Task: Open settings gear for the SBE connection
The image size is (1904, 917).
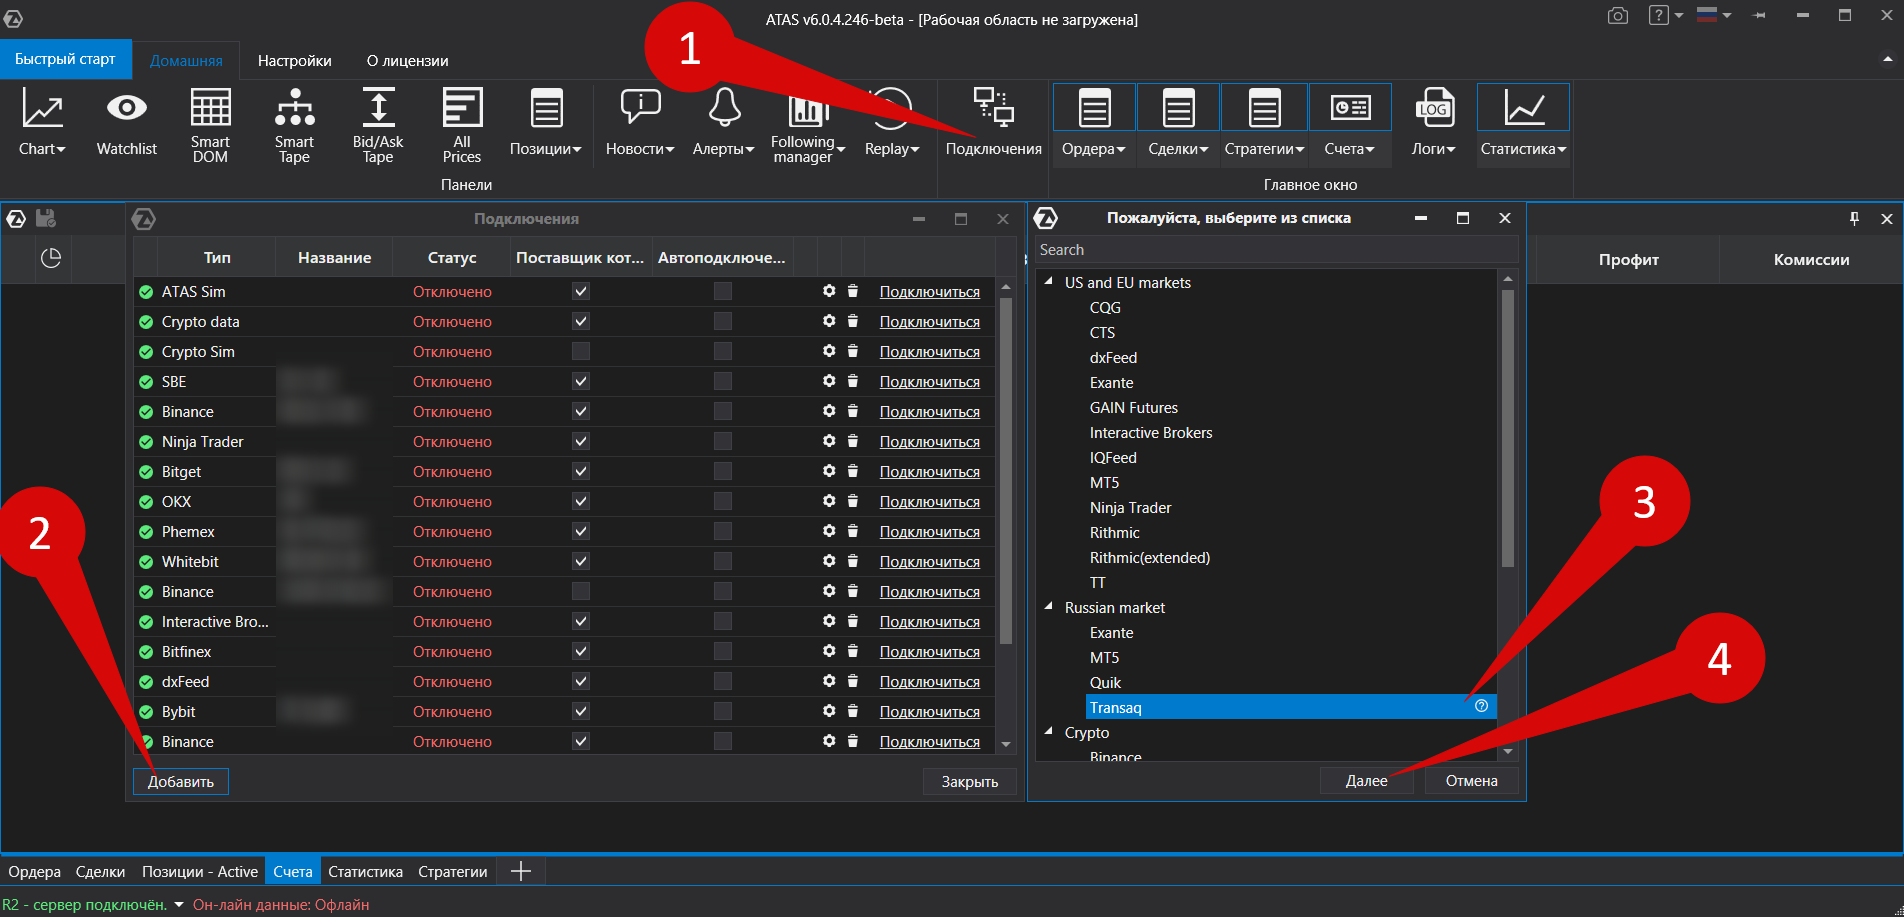Action: pos(829,381)
